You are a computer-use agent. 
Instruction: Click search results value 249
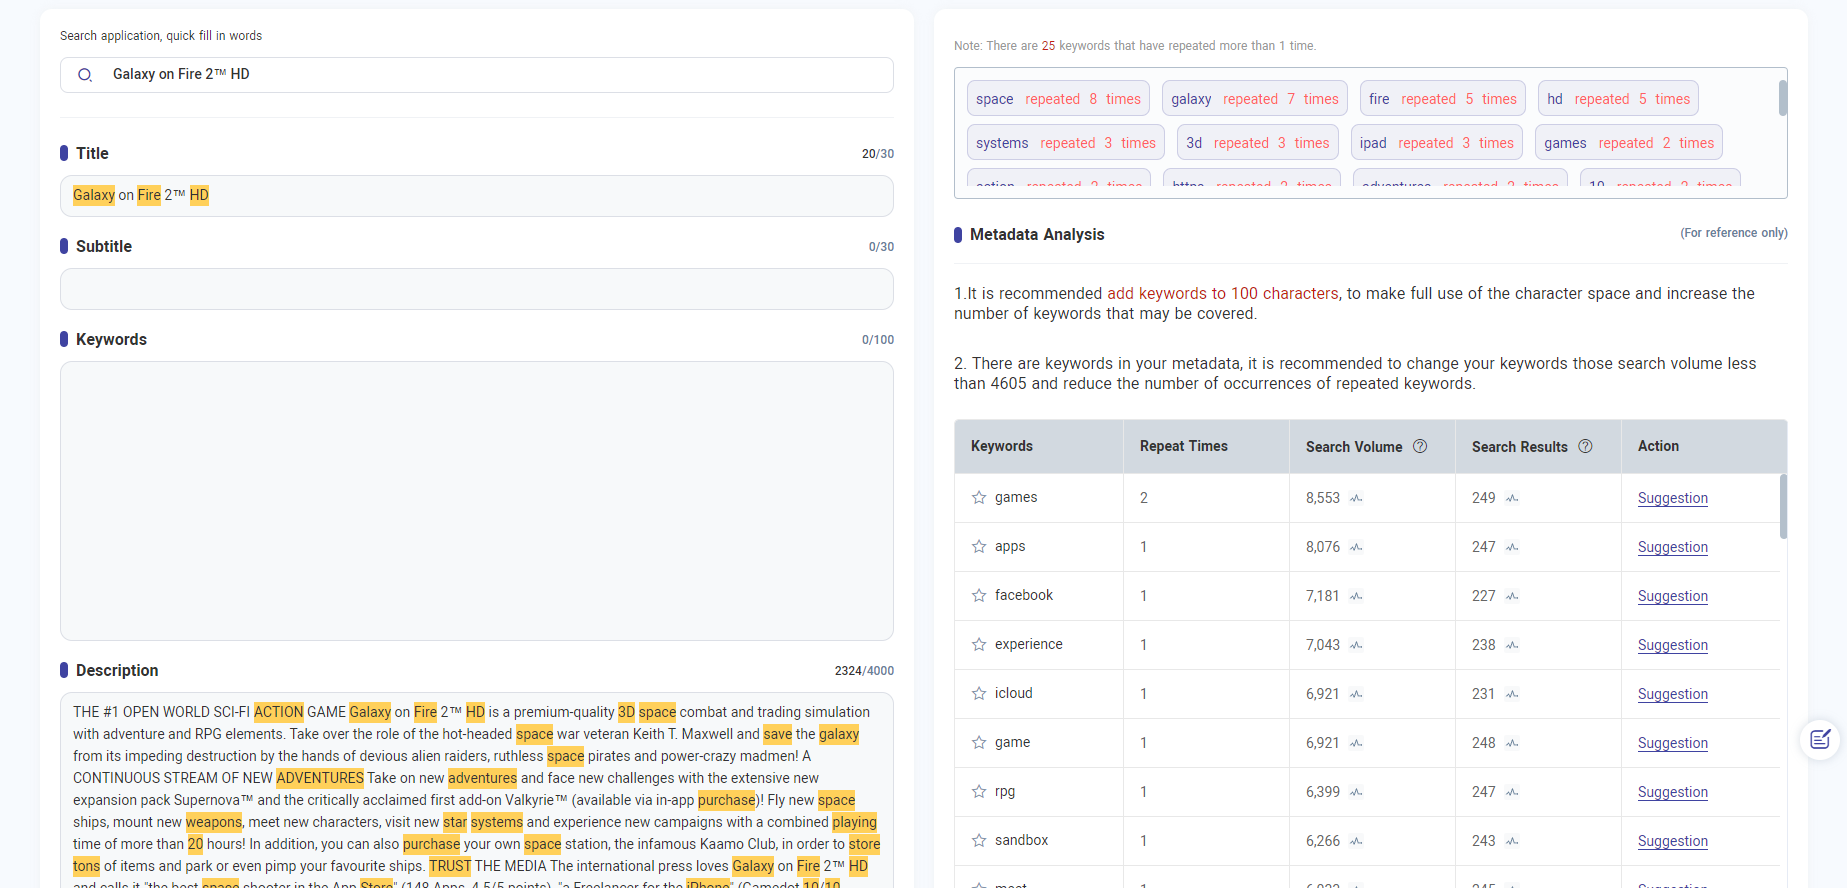(x=1483, y=498)
